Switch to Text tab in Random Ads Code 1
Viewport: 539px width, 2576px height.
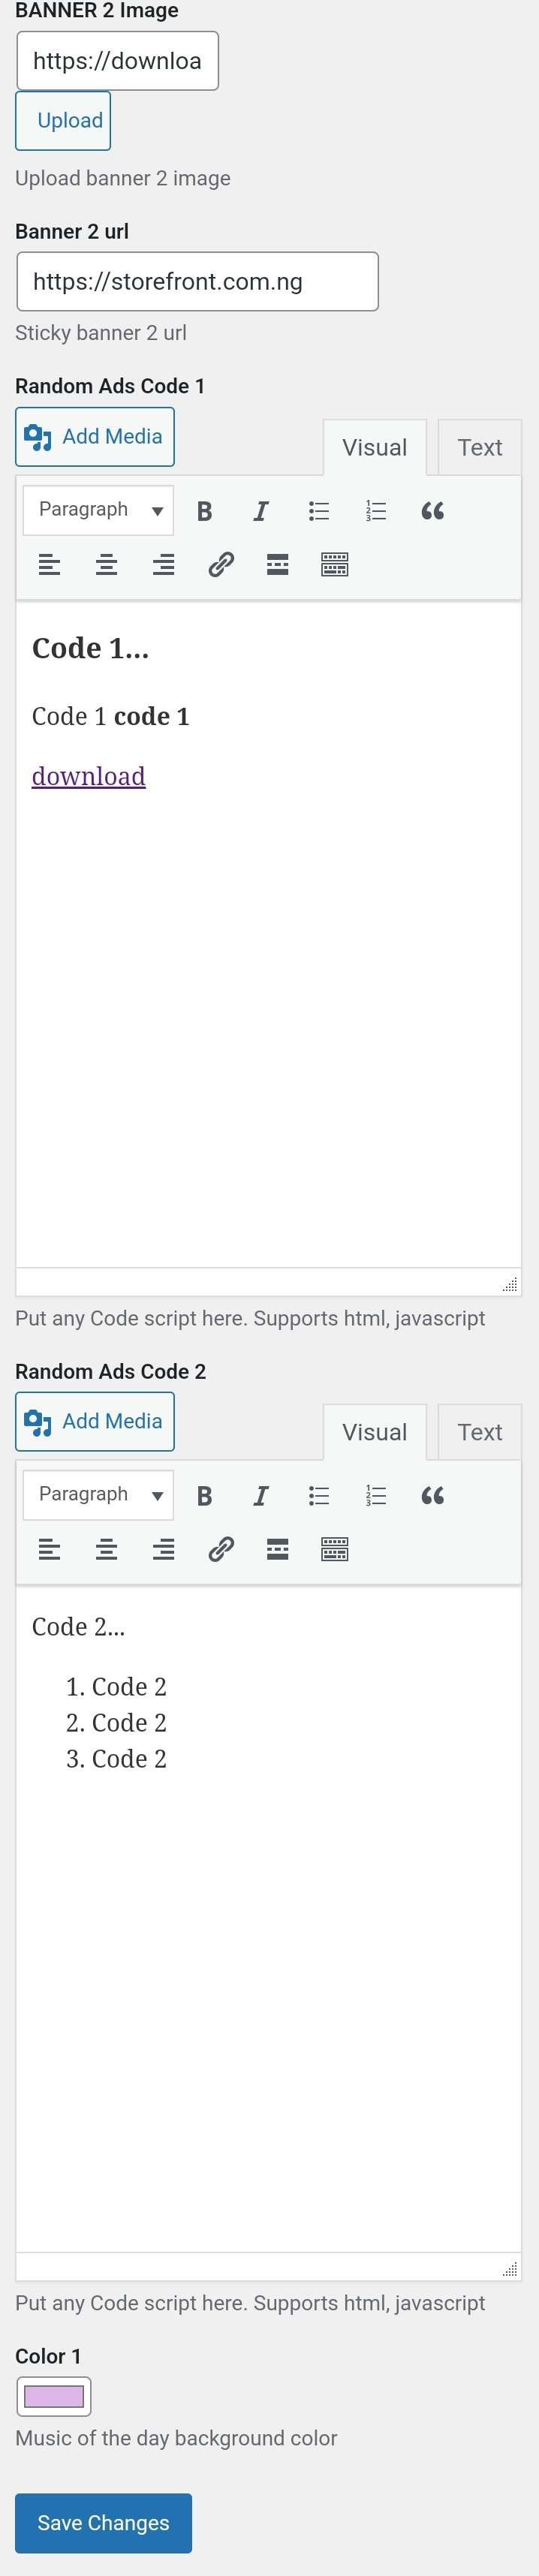tap(479, 448)
